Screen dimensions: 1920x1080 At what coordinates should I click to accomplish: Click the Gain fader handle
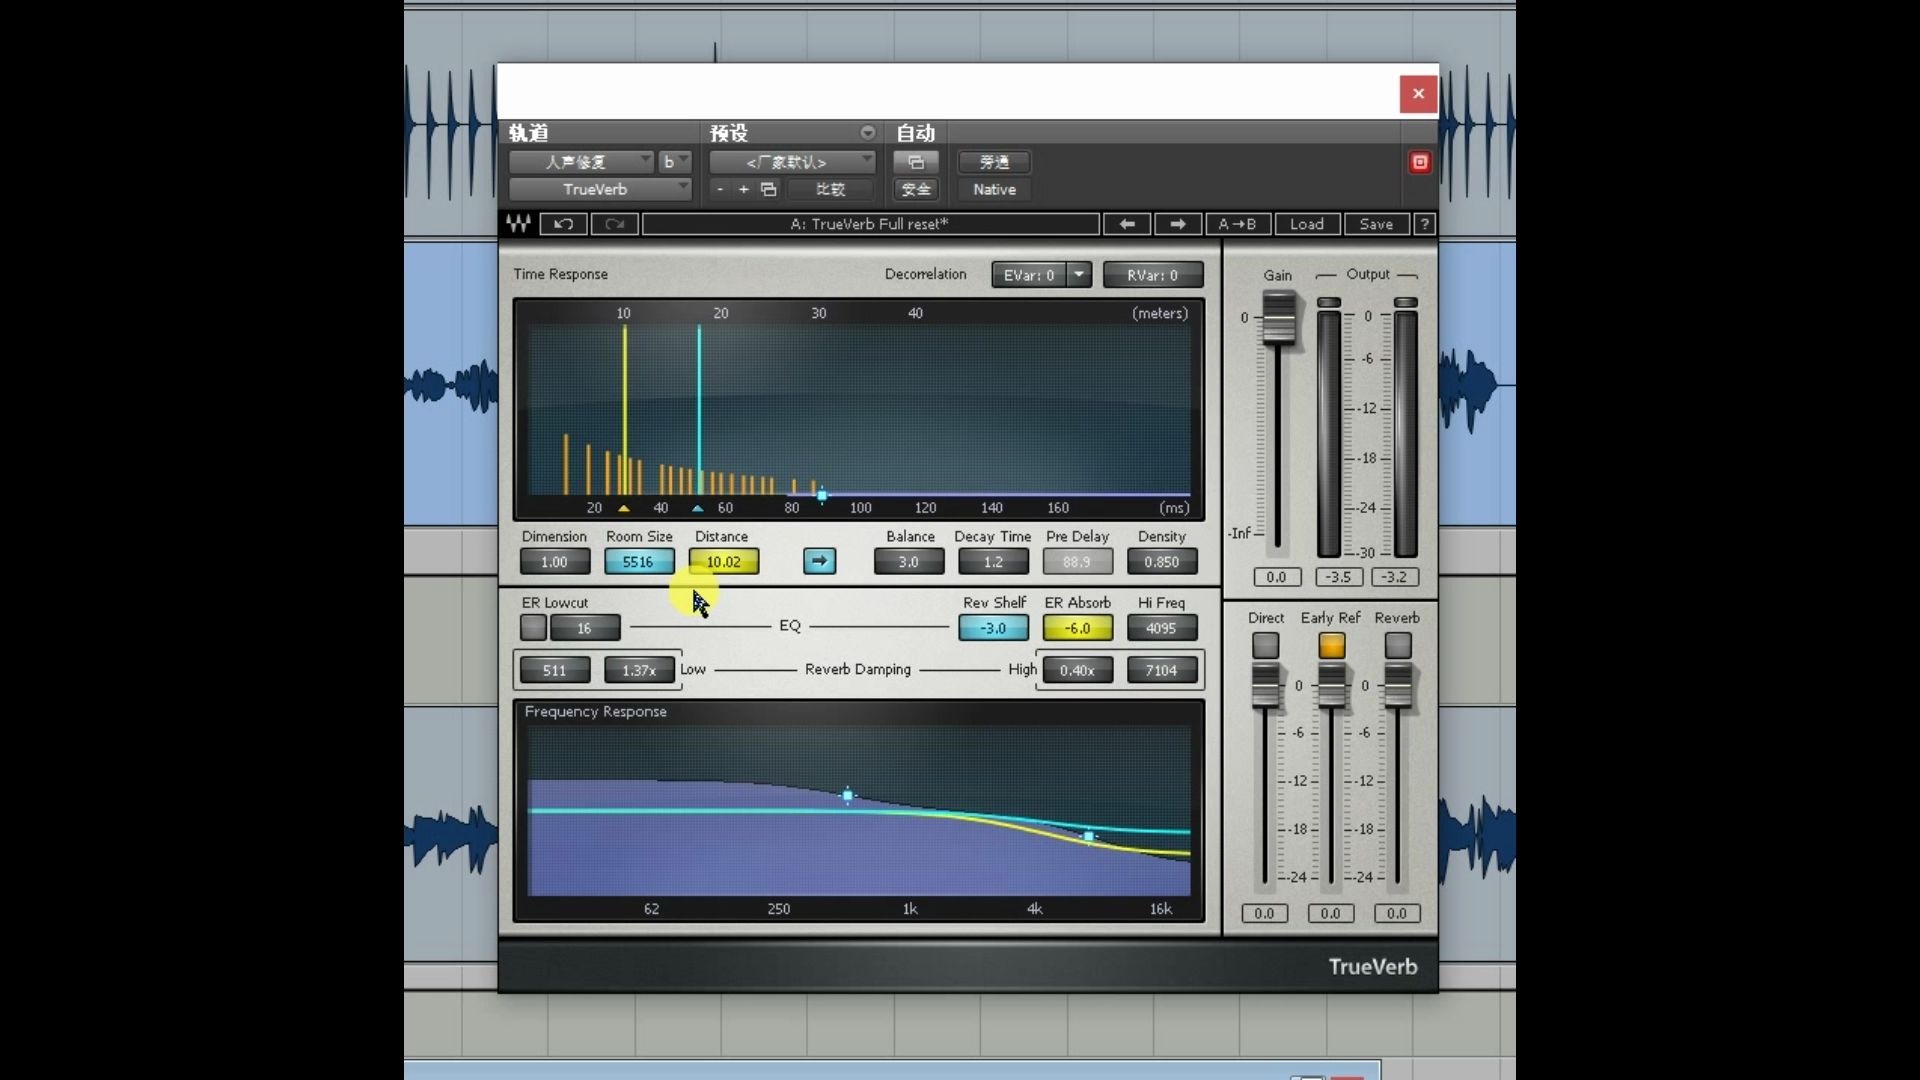(x=1278, y=318)
